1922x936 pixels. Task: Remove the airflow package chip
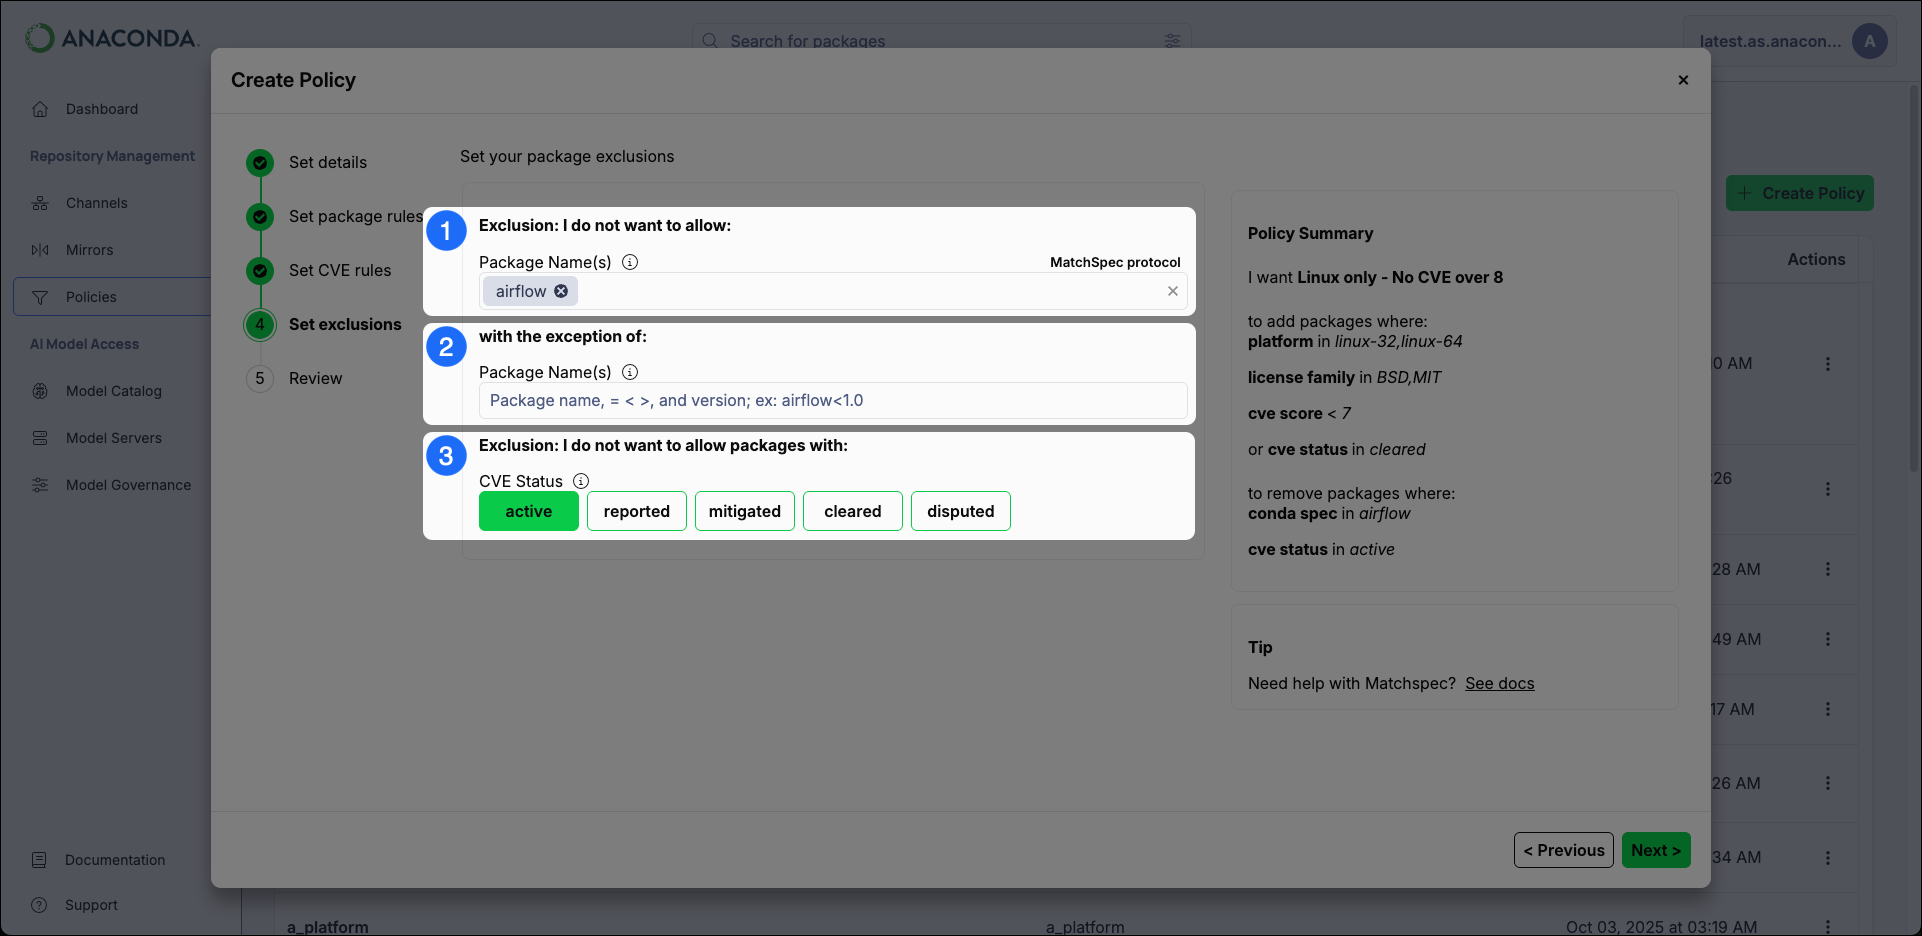tap(560, 291)
